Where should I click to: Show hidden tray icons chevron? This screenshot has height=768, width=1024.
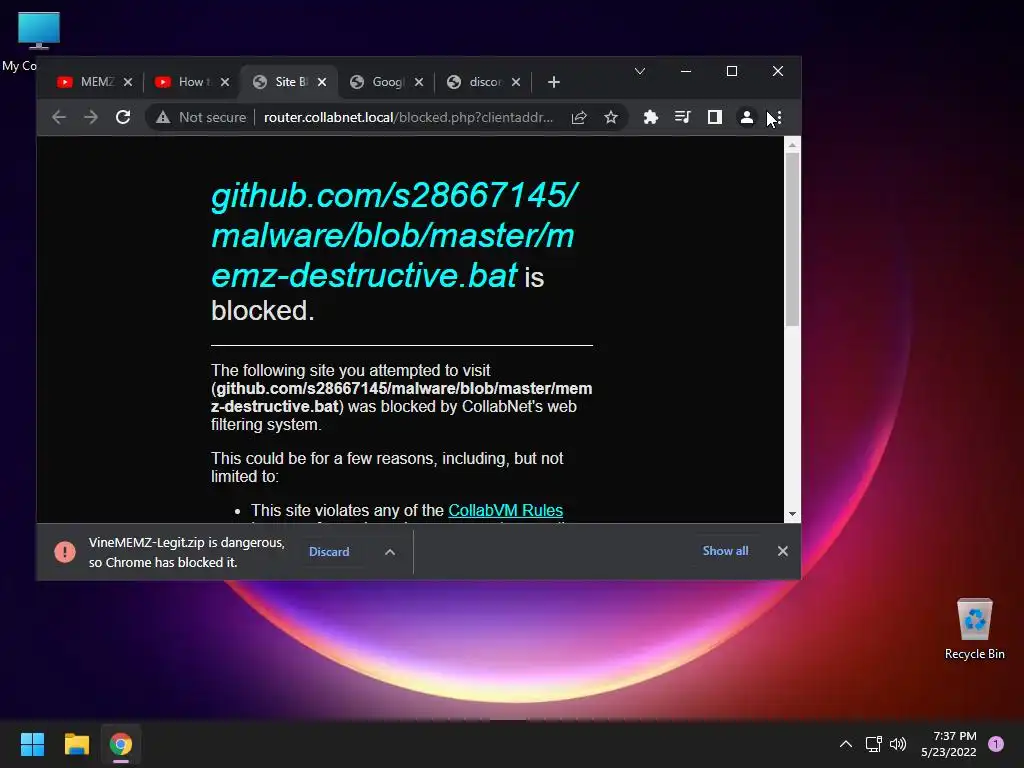(x=846, y=744)
